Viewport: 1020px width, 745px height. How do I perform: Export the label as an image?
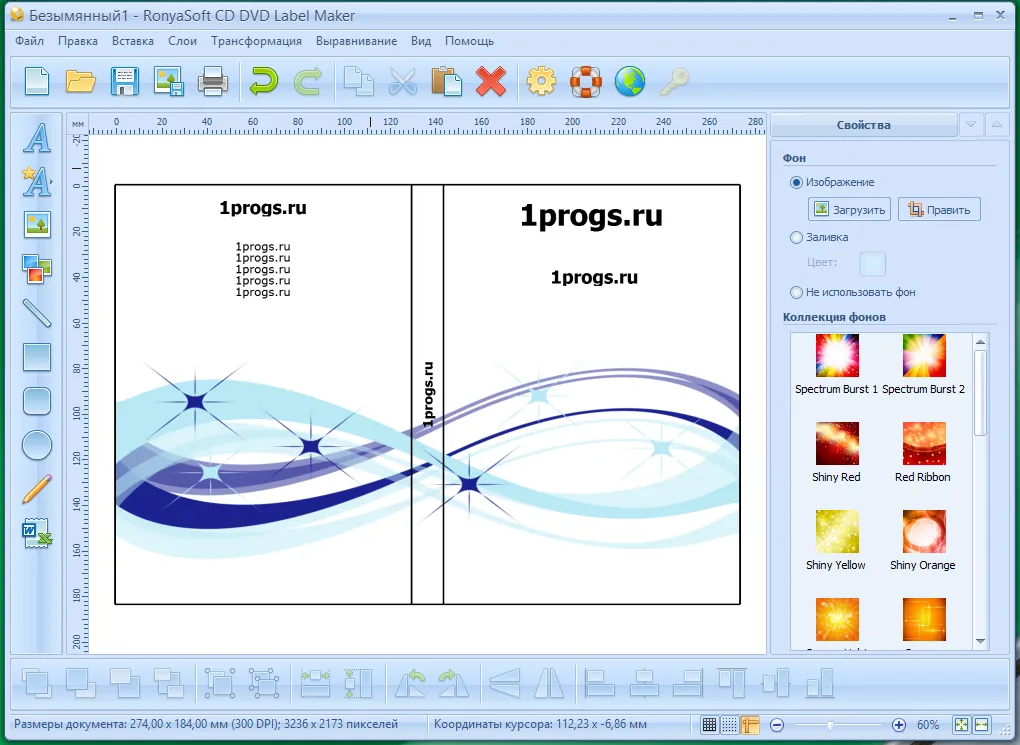click(x=168, y=82)
